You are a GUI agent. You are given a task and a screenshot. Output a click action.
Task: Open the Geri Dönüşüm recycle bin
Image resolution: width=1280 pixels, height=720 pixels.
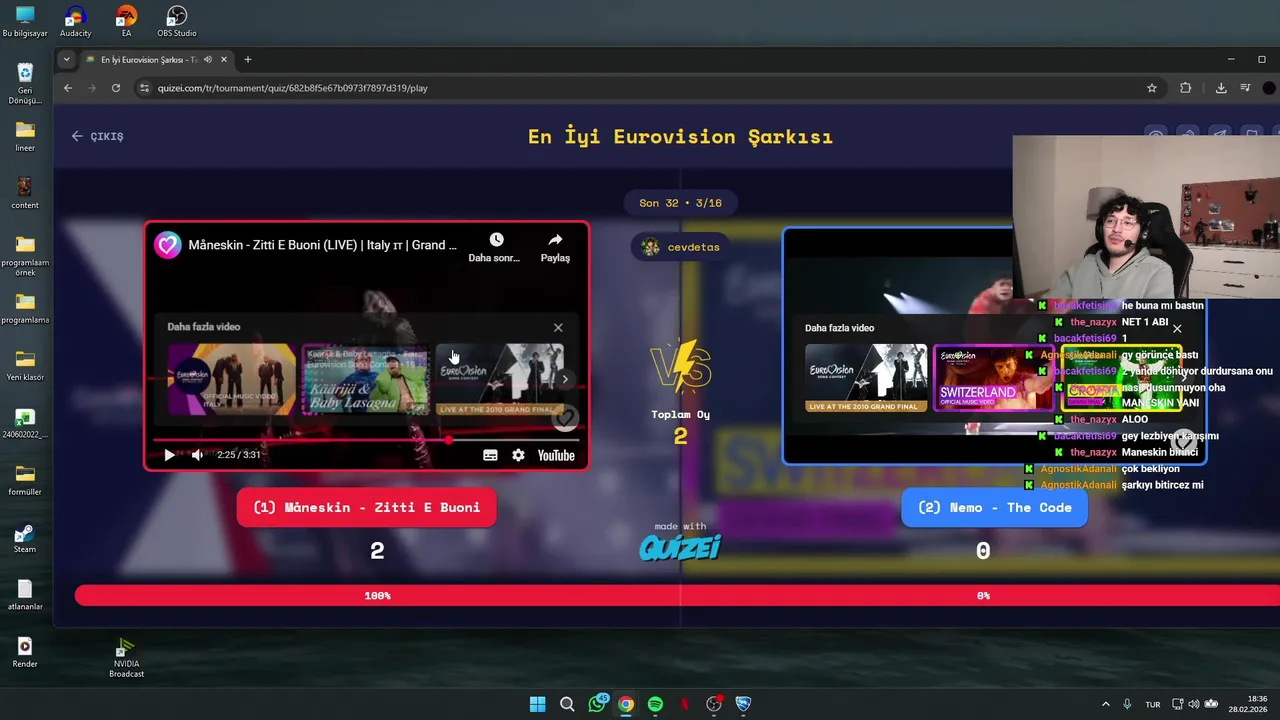(25, 83)
